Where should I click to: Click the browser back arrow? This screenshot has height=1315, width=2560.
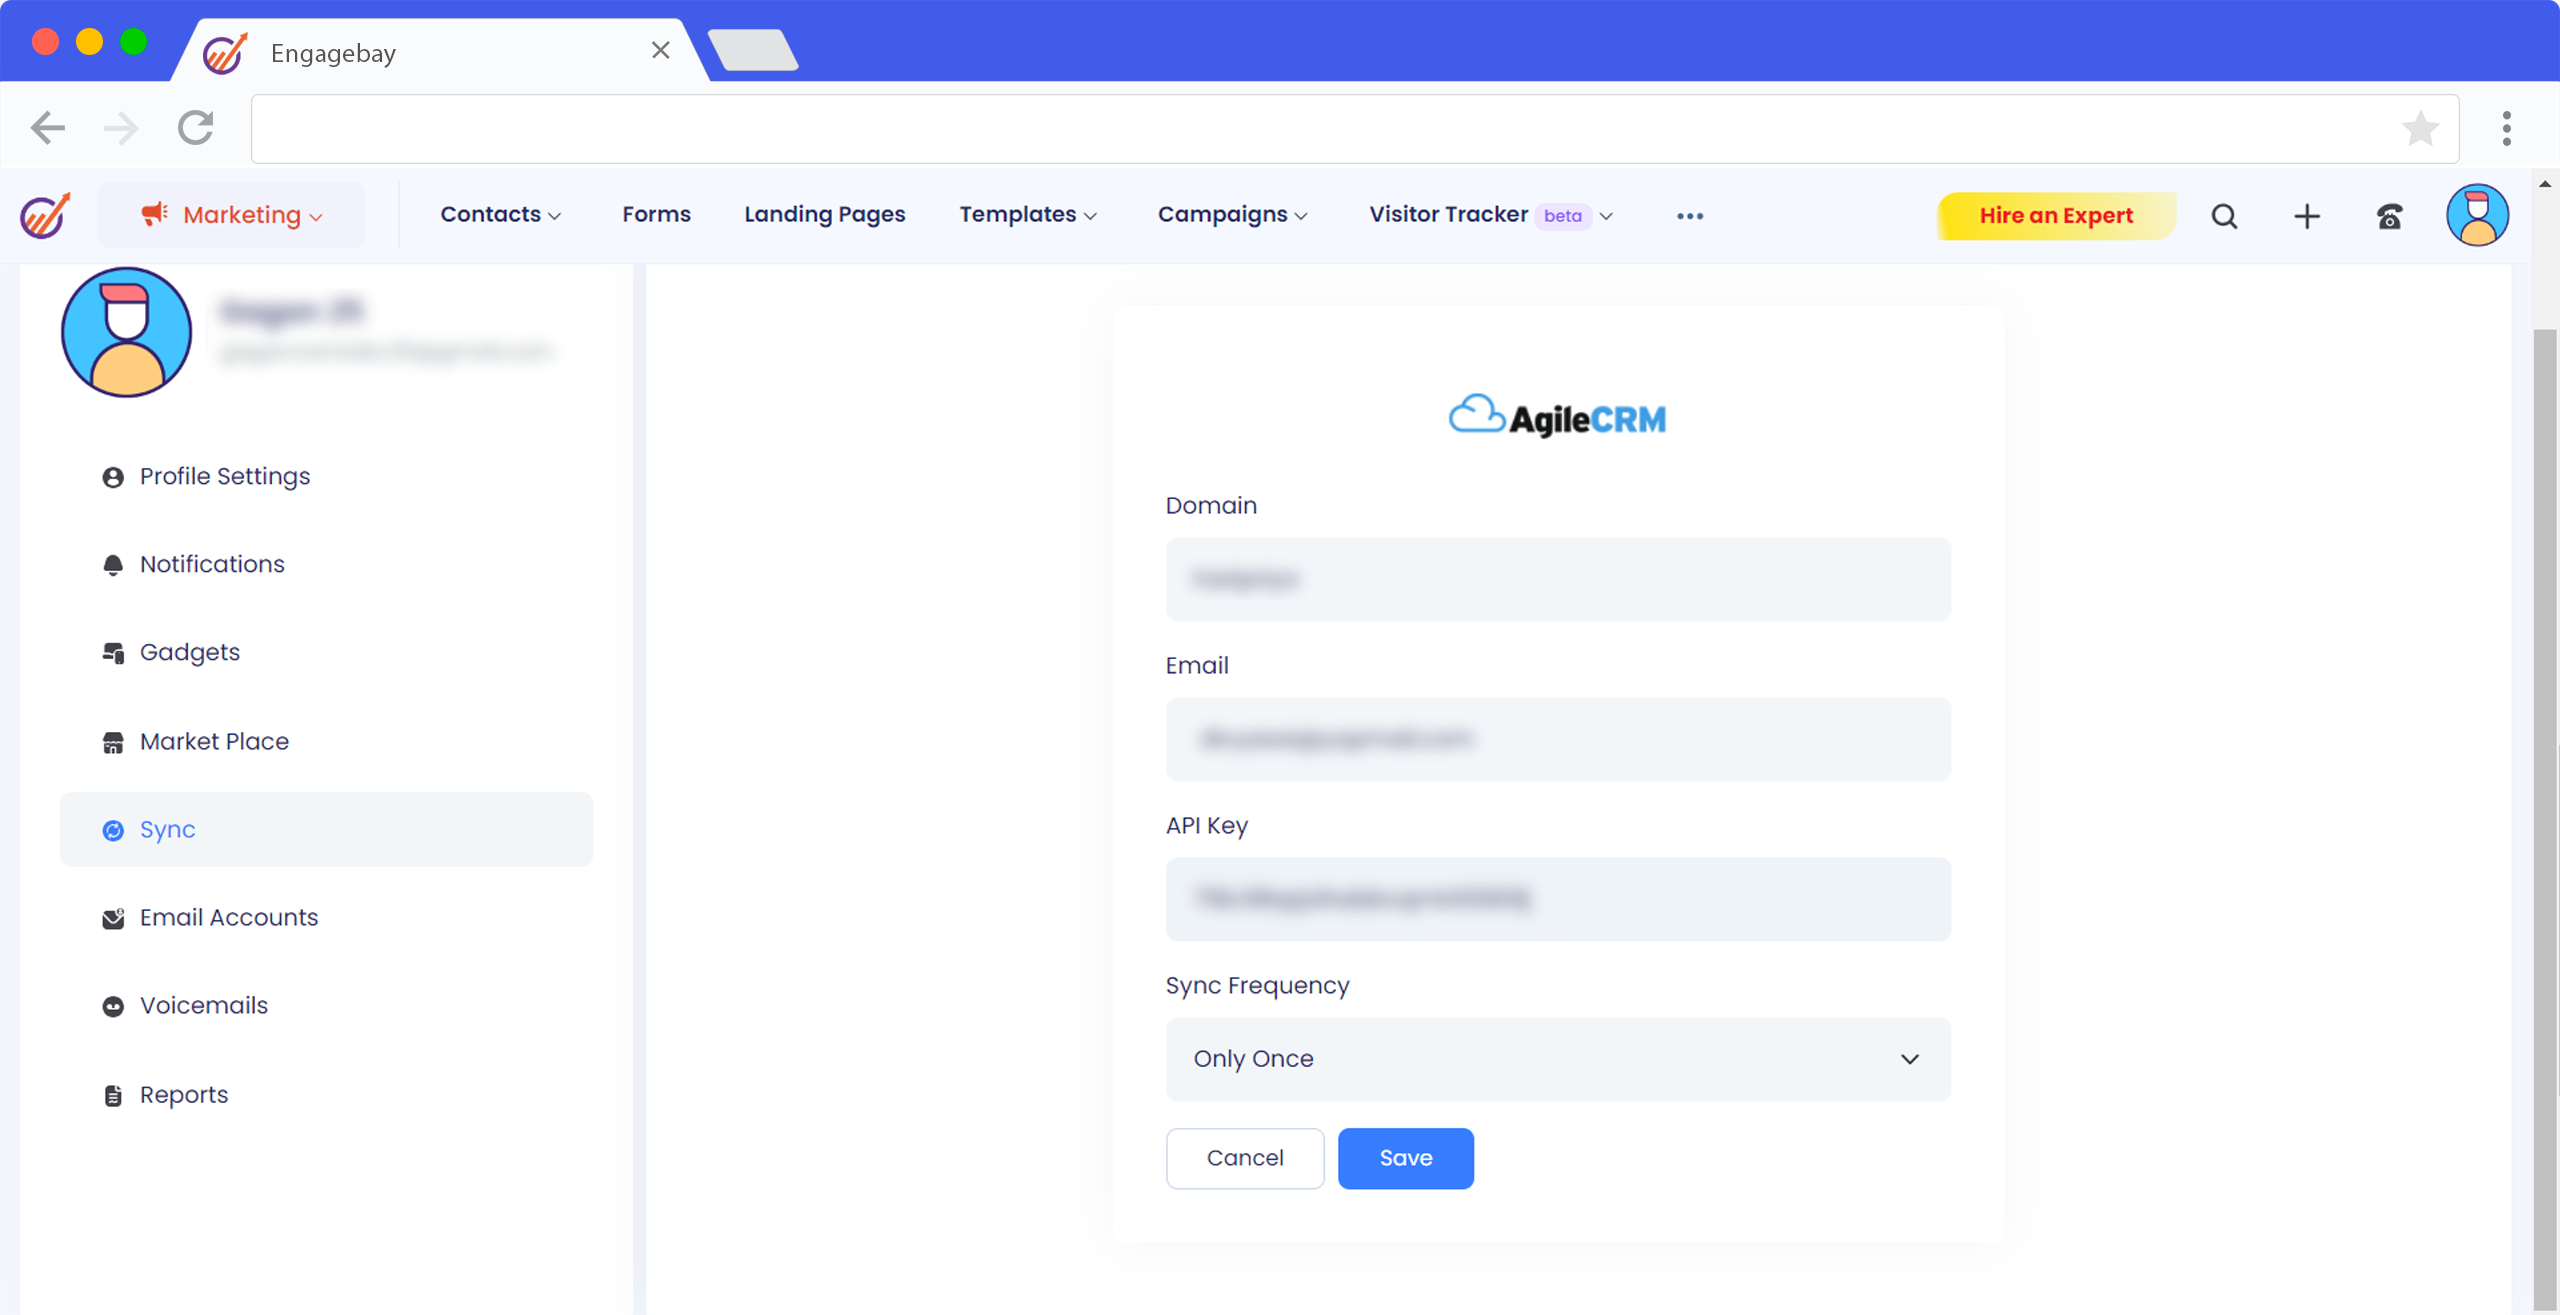48,128
